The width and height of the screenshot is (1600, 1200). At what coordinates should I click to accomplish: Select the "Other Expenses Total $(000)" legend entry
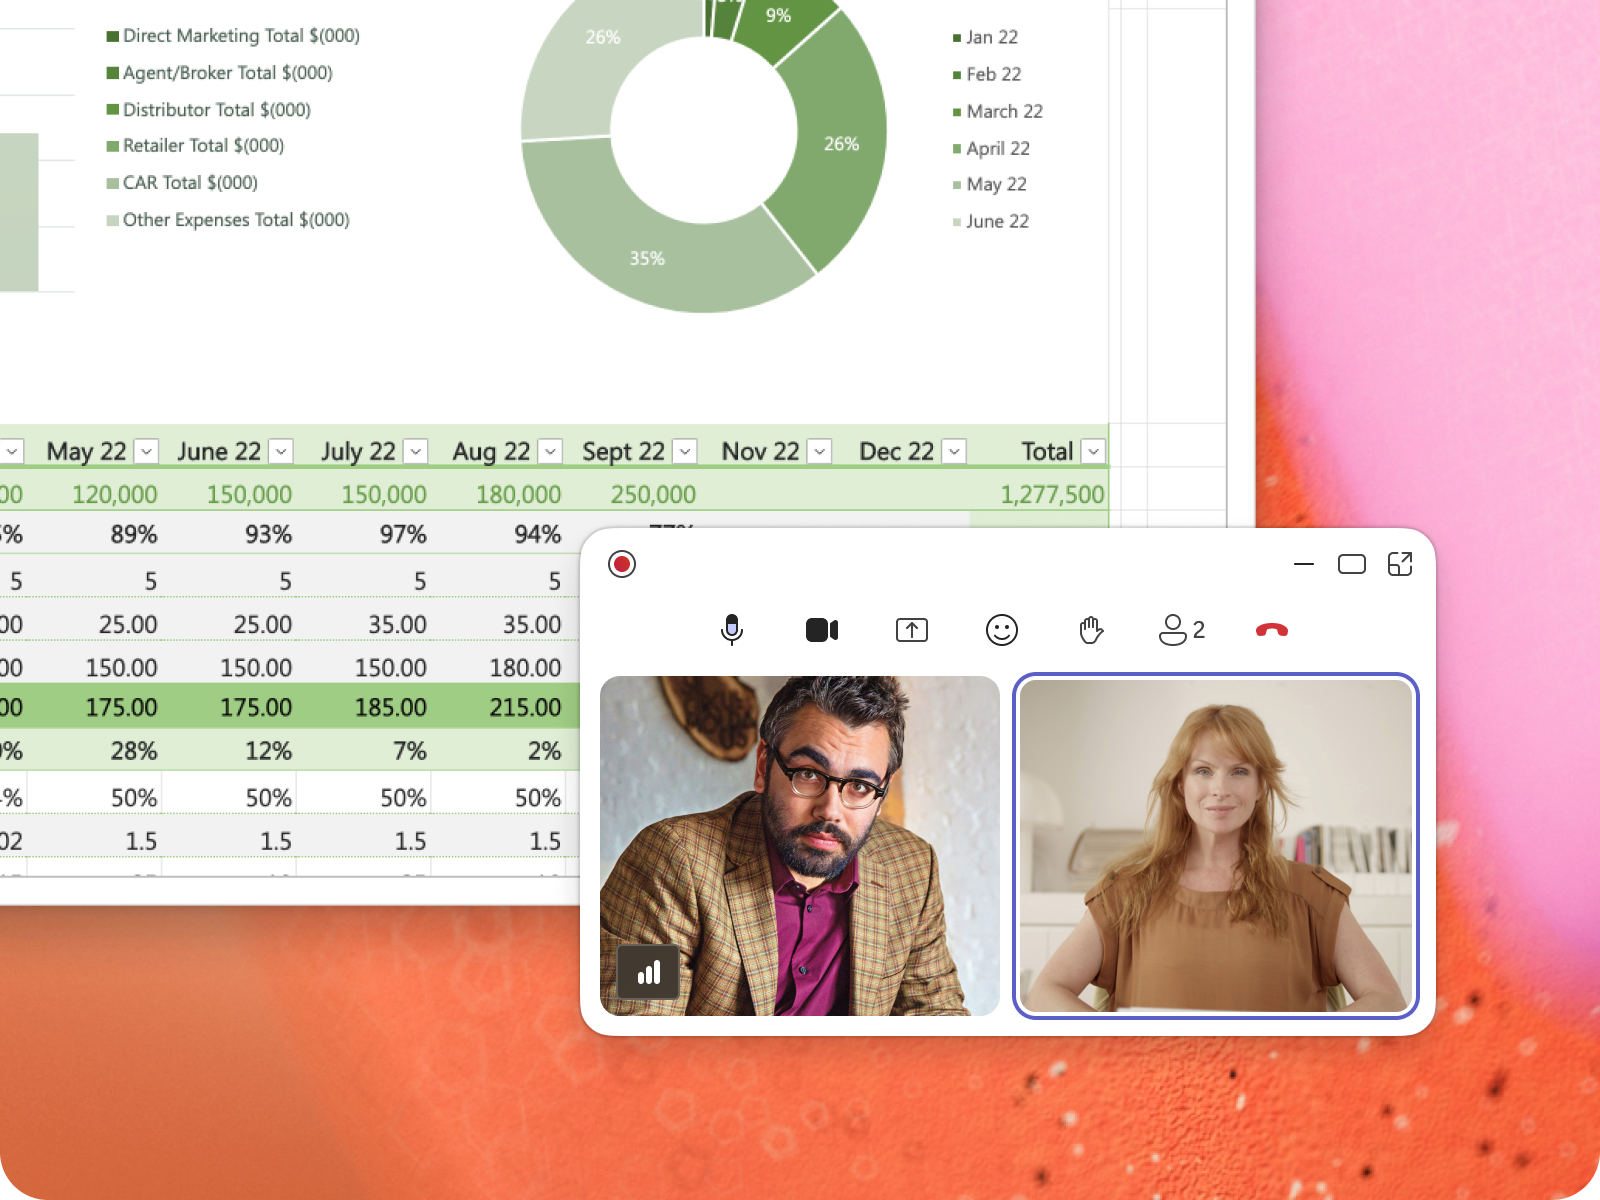point(228,220)
